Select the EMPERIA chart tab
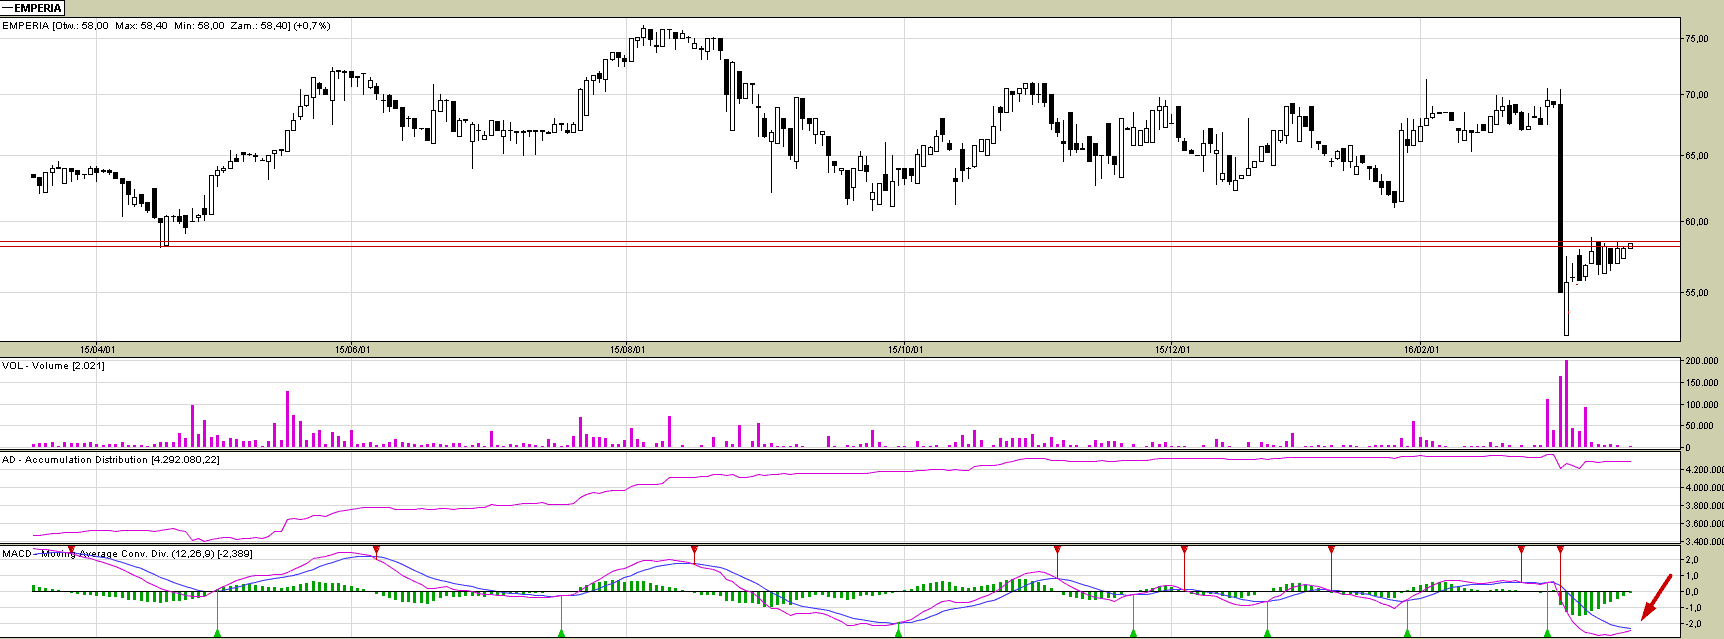Viewport: 1724px width, 639px height. pos(33,8)
